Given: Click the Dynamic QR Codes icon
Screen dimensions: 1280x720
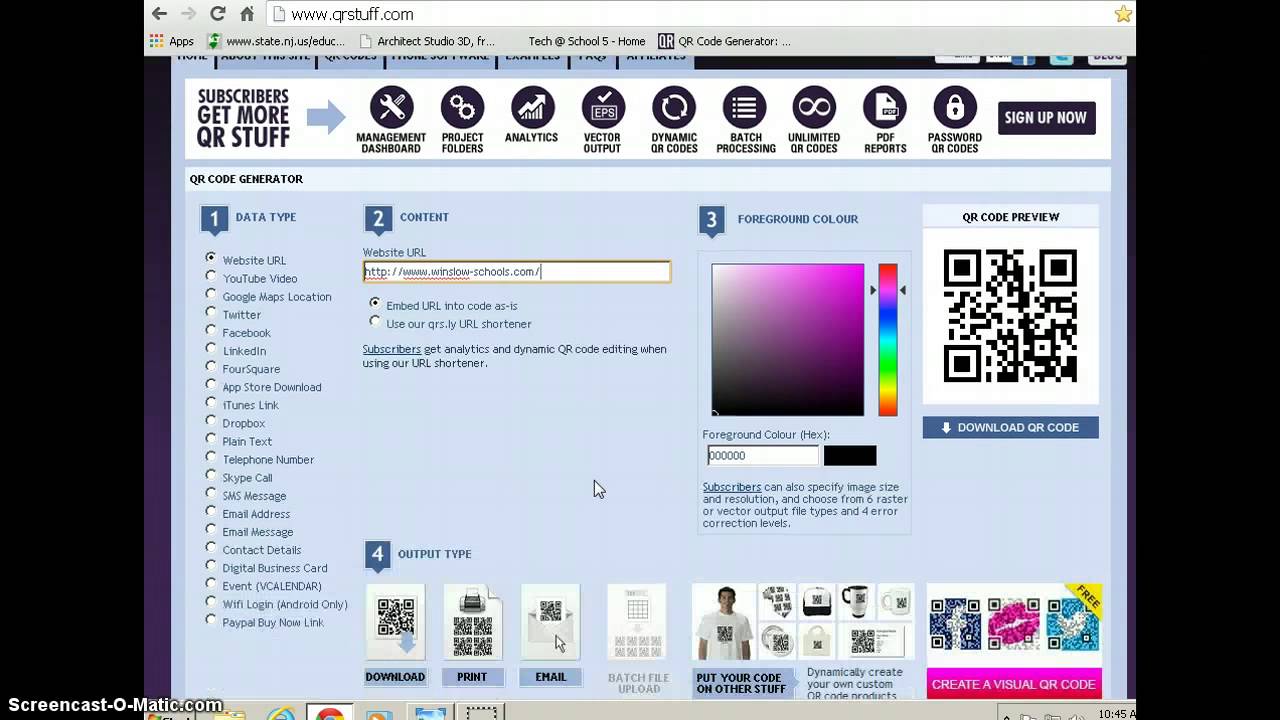Looking at the screenshot, I should click(x=674, y=107).
